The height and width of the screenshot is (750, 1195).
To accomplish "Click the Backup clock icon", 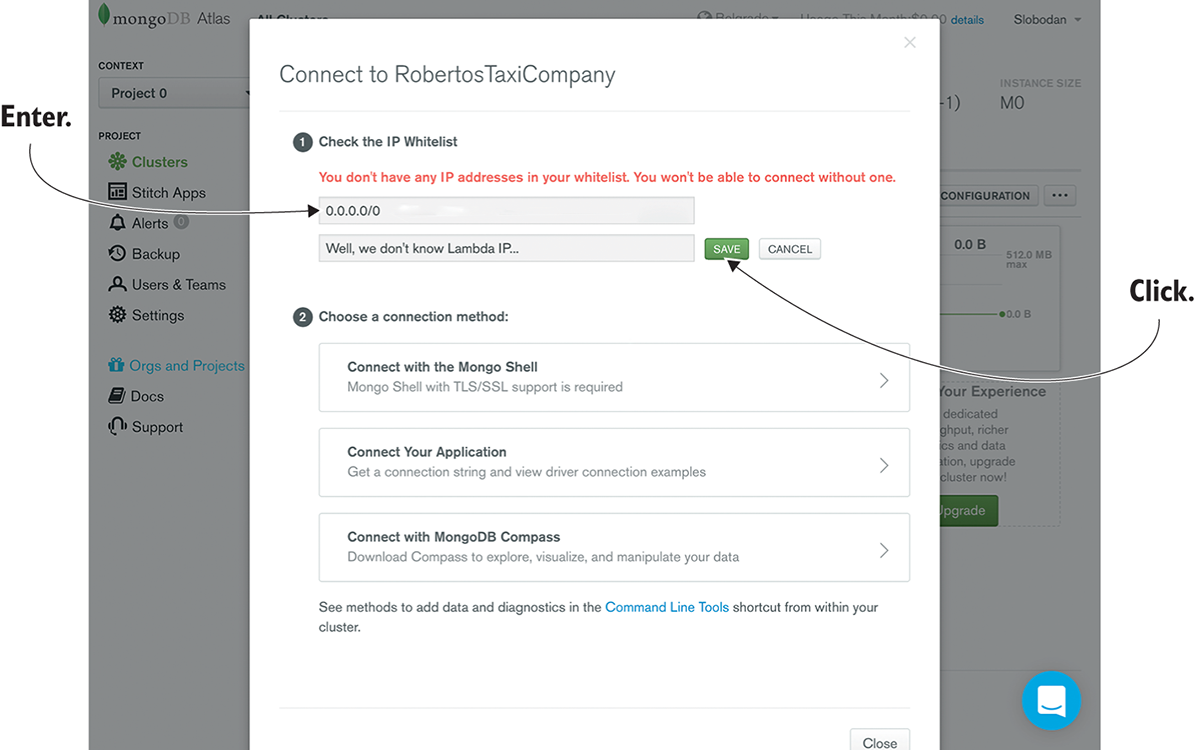I will 117,254.
